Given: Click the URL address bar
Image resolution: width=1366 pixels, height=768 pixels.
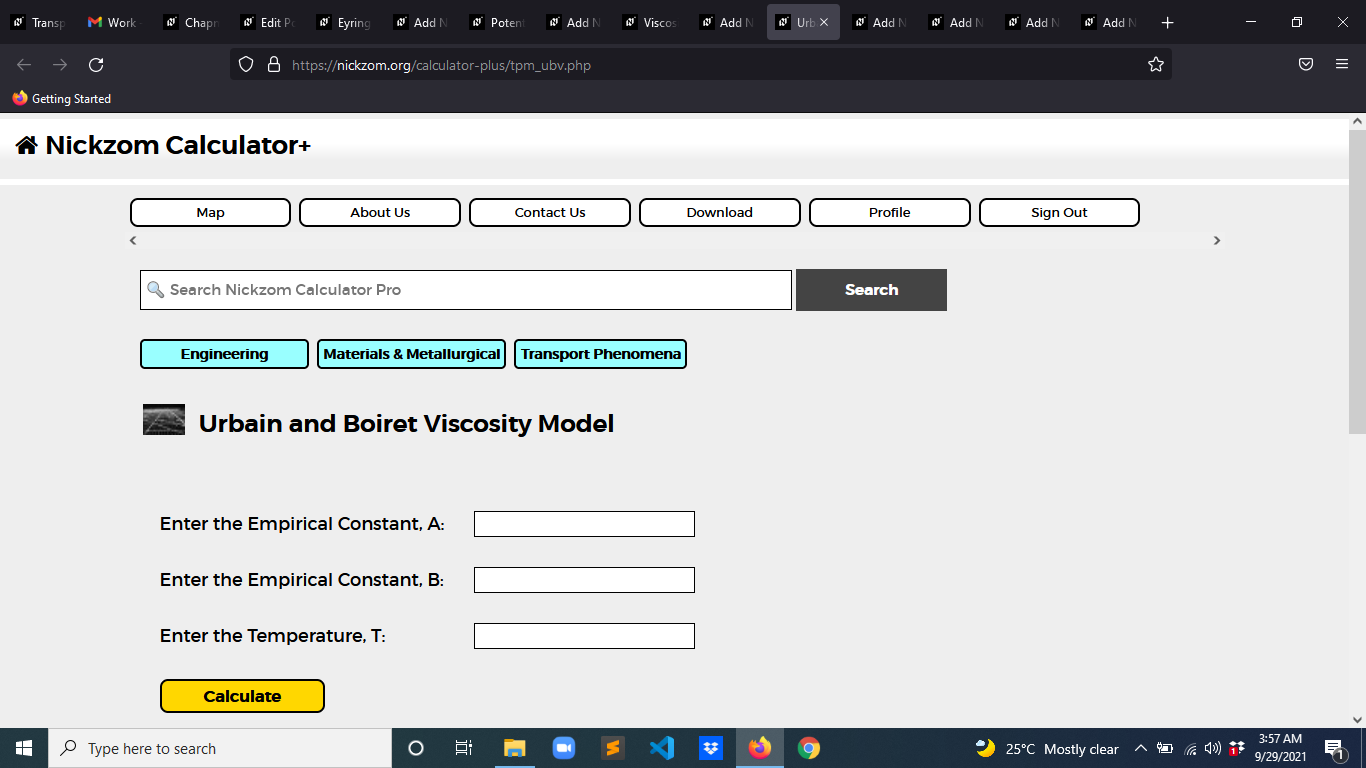Looking at the screenshot, I should [x=700, y=65].
